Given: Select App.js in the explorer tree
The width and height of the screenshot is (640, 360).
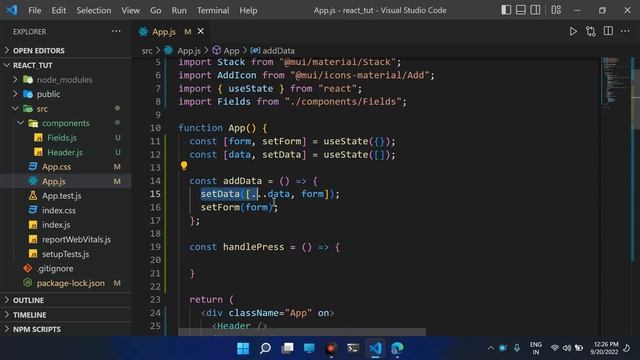Looking at the screenshot, I should [65, 181].
